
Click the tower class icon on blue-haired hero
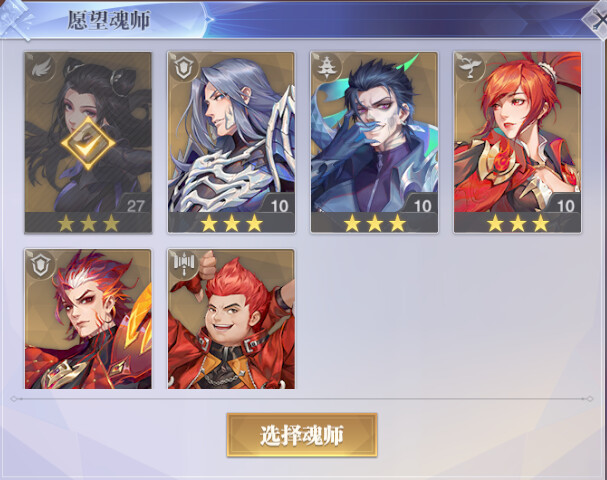(x=327, y=69)
